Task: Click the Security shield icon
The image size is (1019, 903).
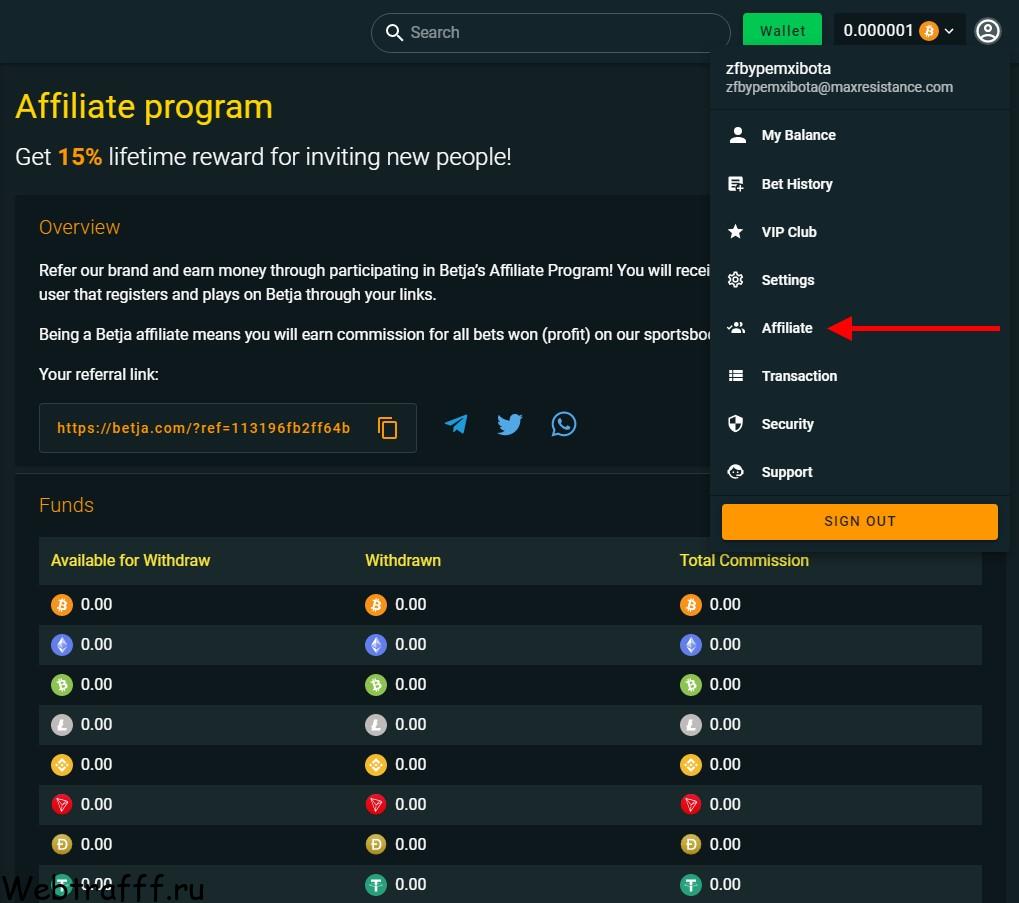Action: pyautogui.click(x=736, y=424)
